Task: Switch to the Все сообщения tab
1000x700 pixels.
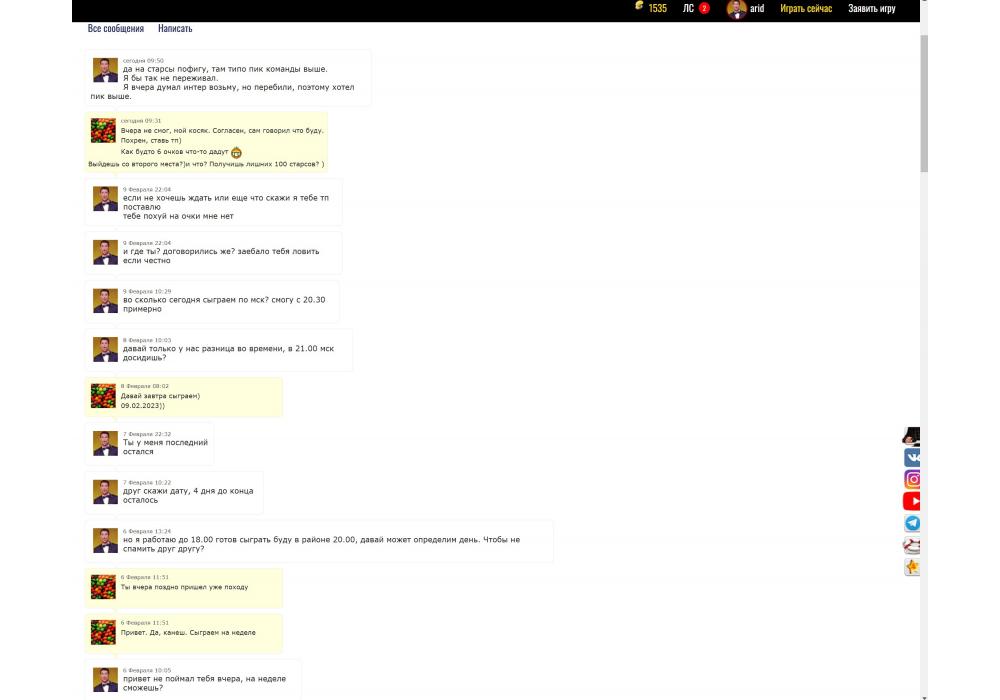Action: [116, 29]
